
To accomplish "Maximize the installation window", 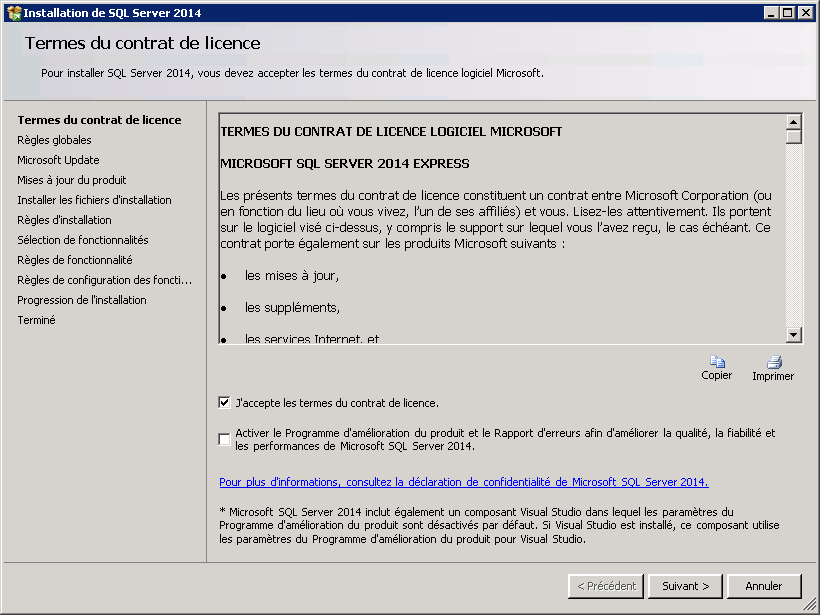I will [x=788, y=13].
